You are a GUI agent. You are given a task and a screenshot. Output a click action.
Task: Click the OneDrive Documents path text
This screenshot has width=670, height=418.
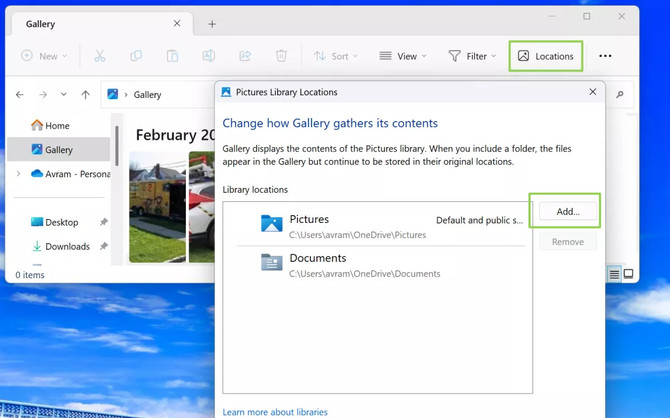click(x=364, y=274)
